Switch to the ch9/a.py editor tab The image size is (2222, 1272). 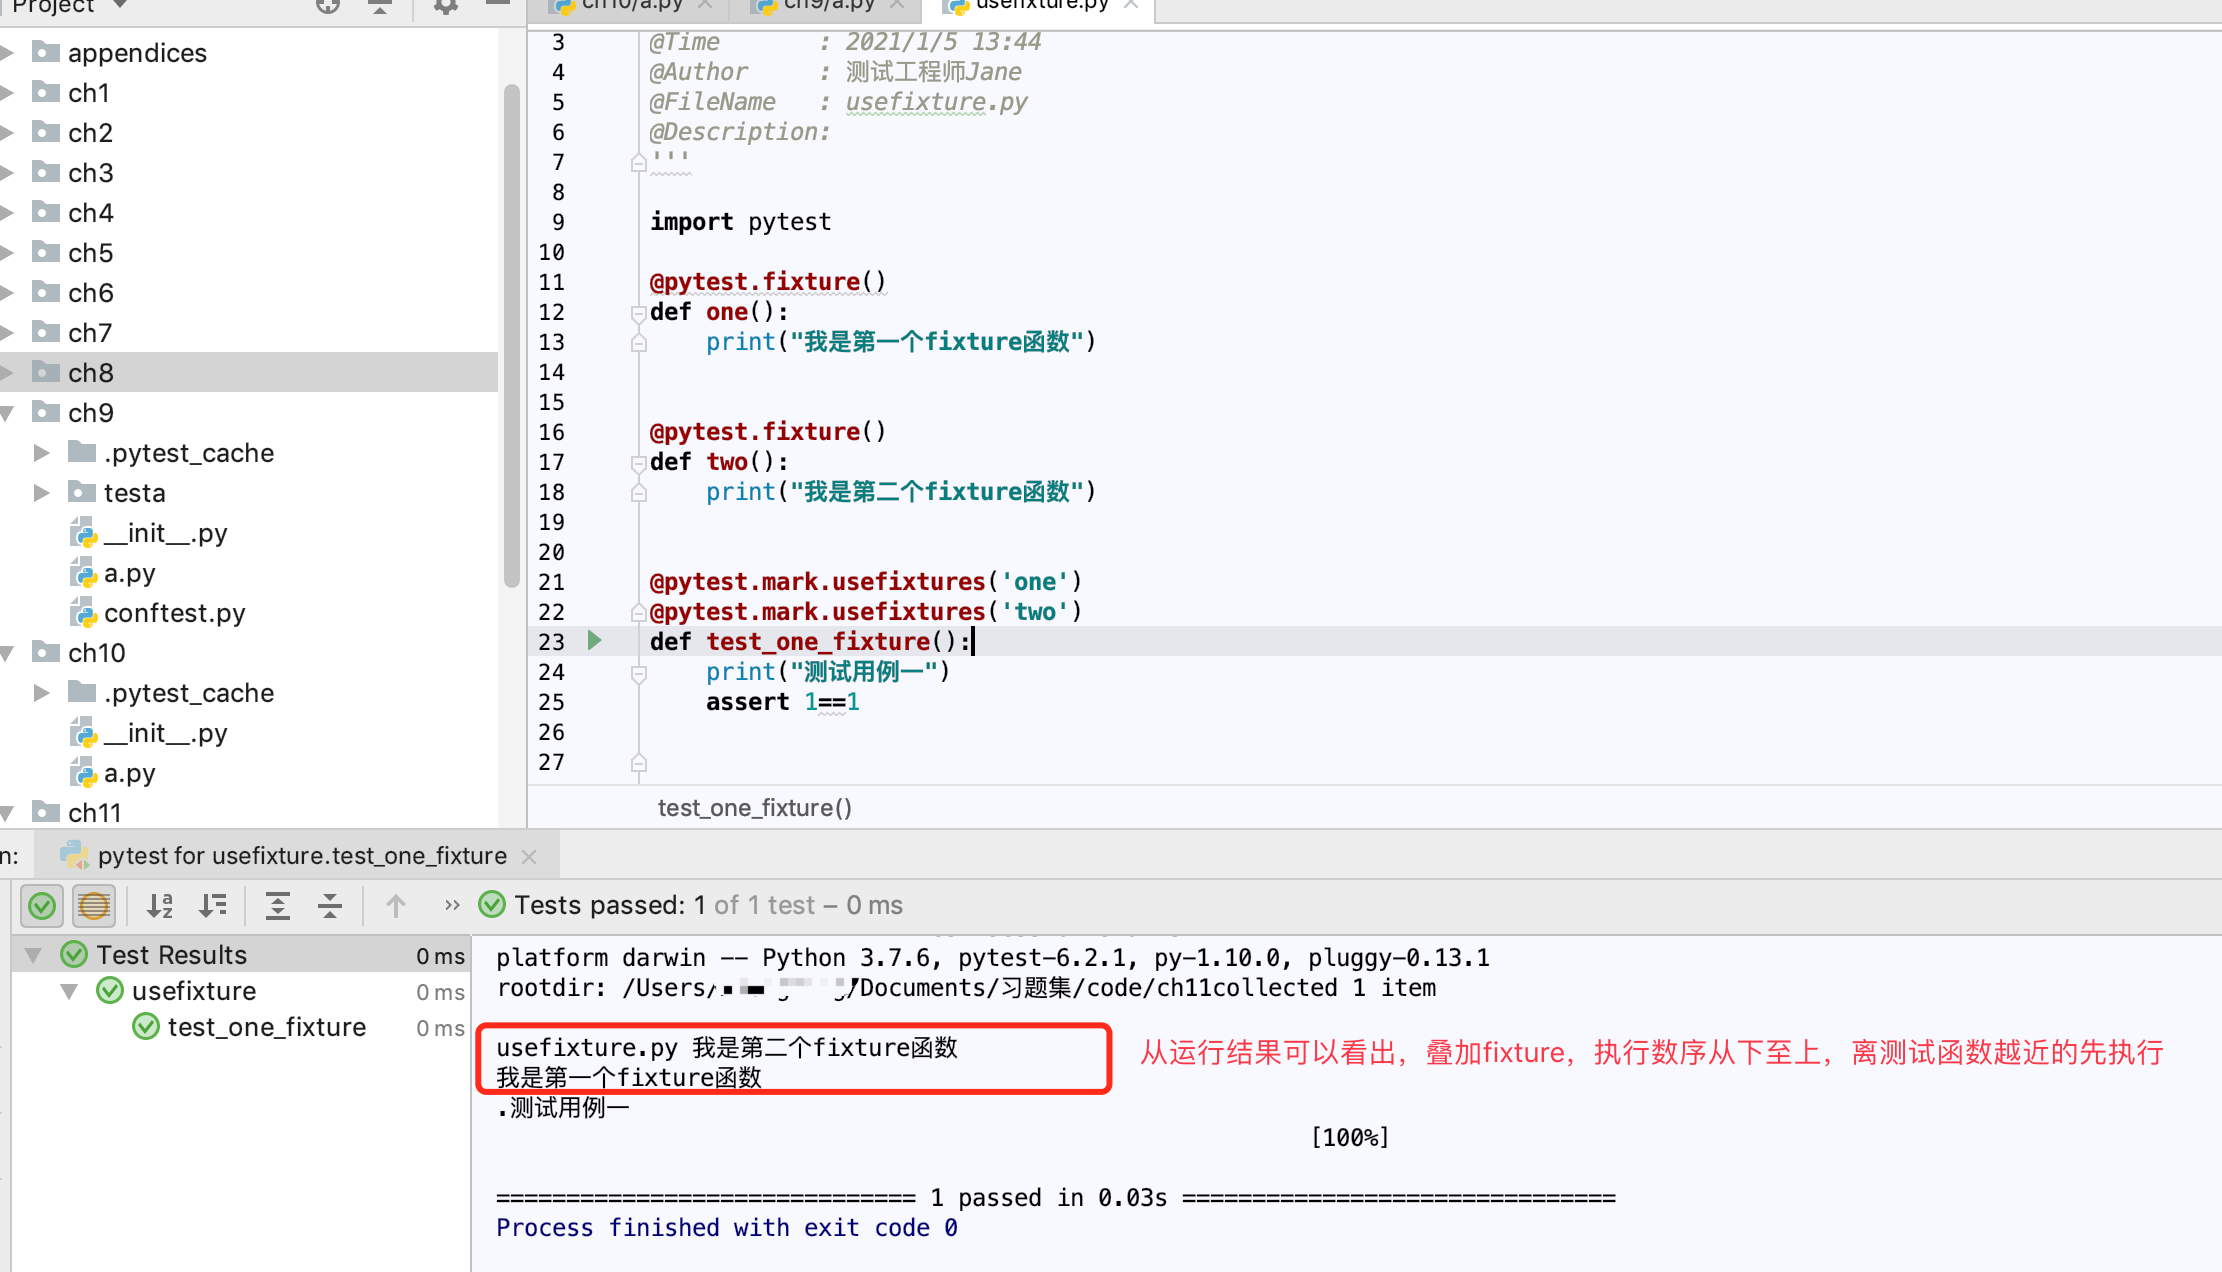820,5
